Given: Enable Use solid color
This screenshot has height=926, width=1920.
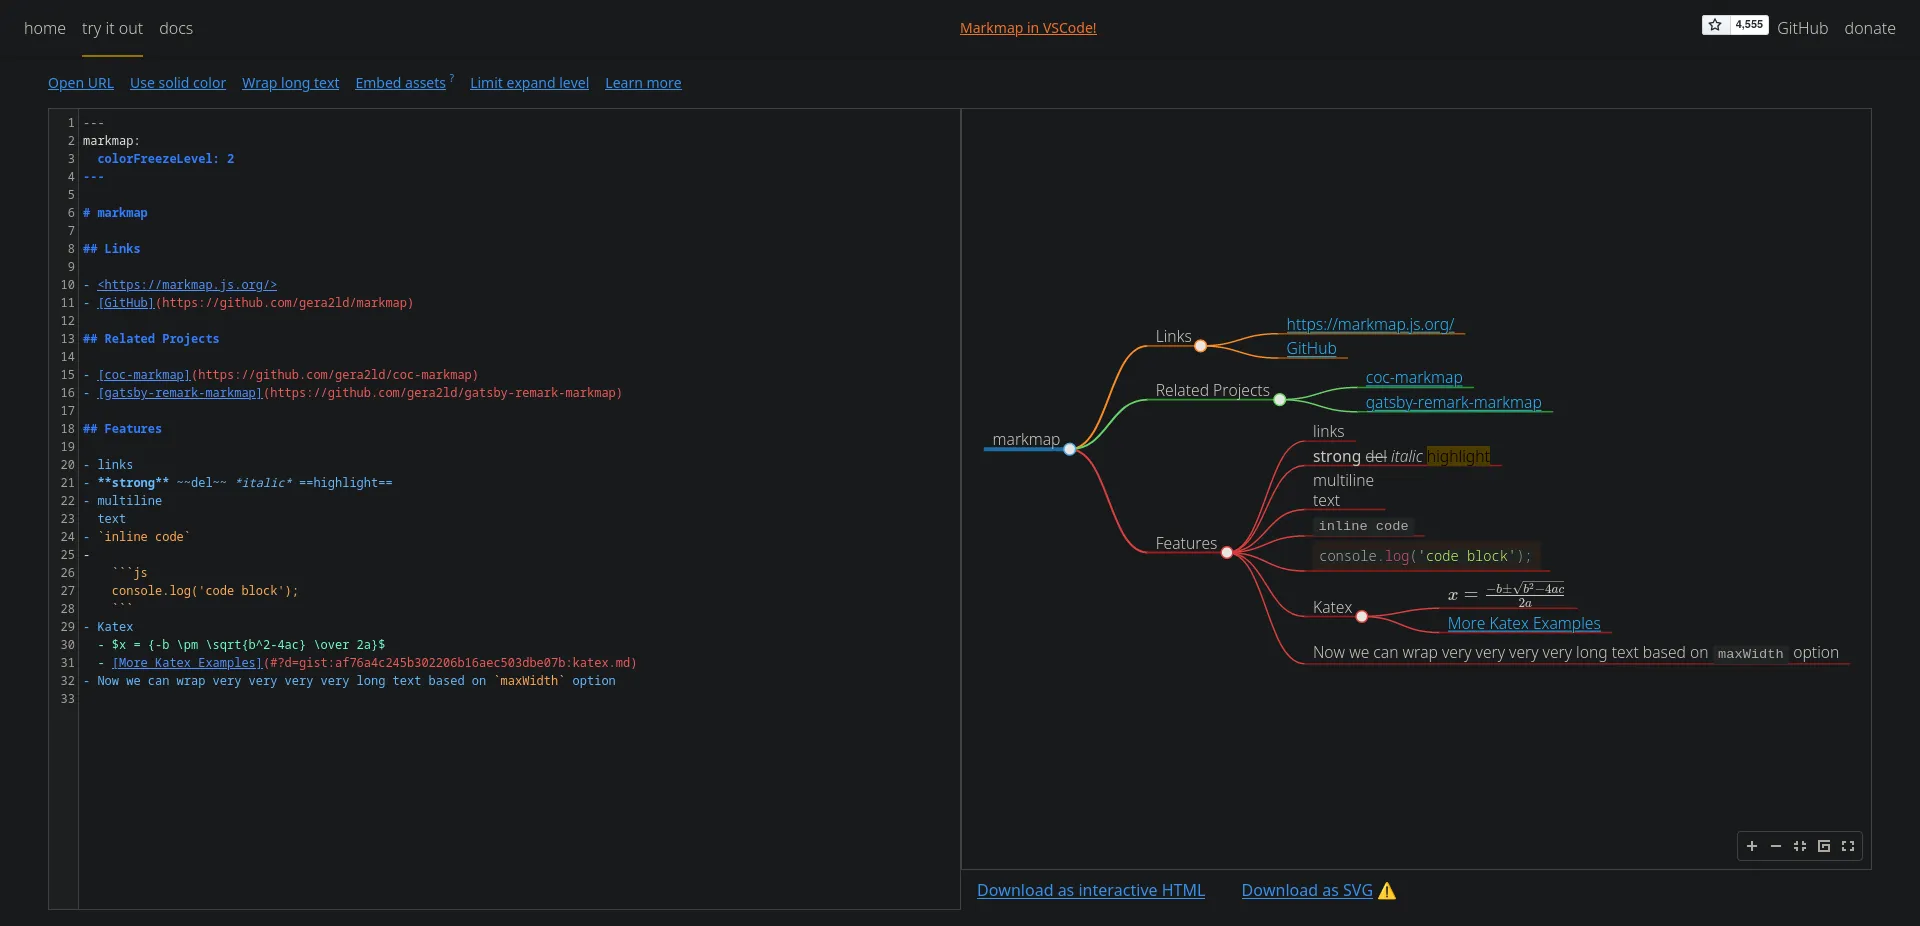Looking at the screenshot, I should (x=177, y=83).
